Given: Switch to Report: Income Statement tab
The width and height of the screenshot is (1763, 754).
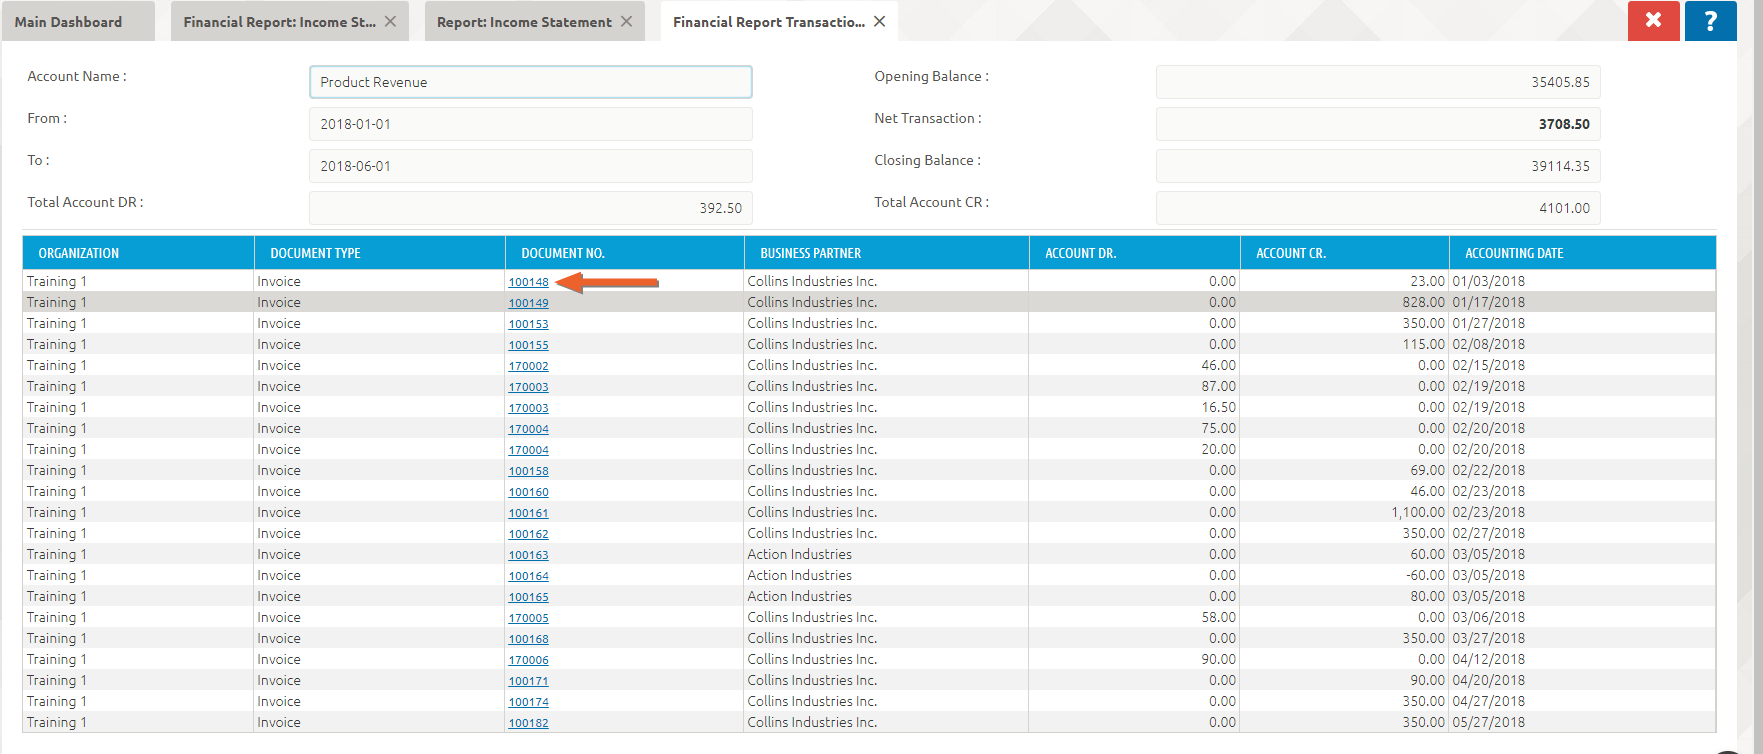Looking at the screenshot, I should [523, 22].
